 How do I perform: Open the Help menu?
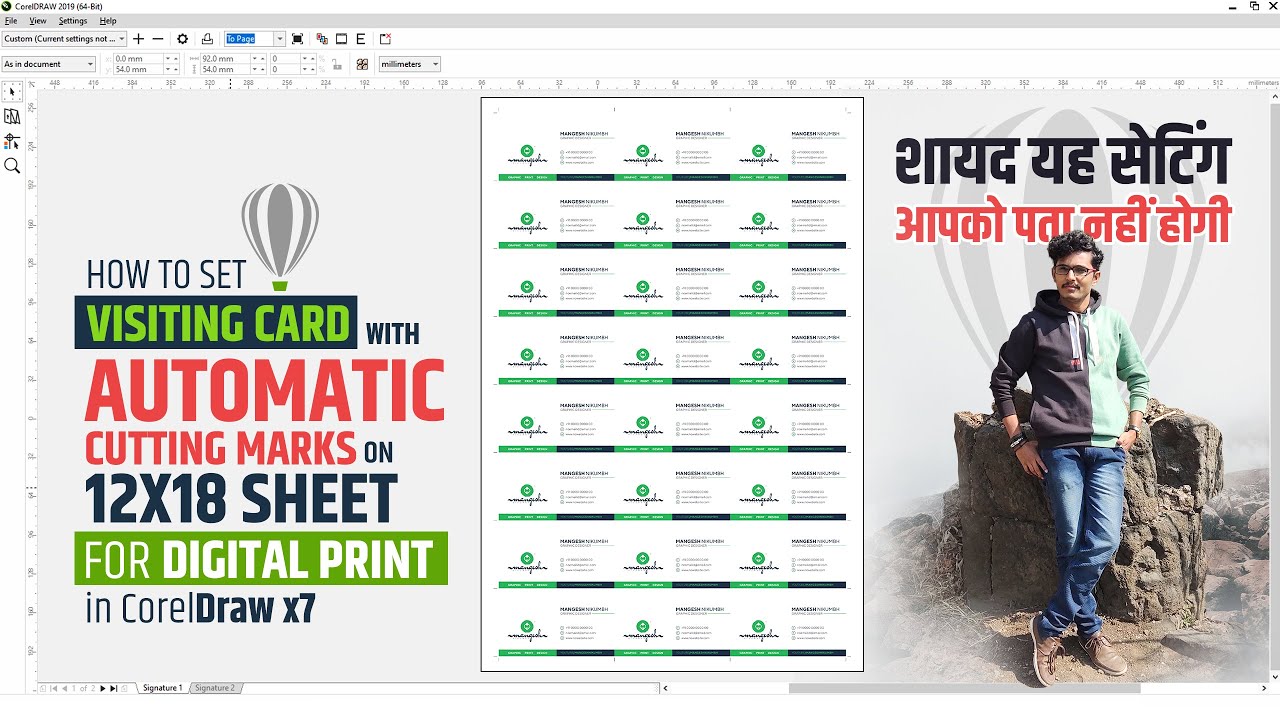(x=108, y=20)
